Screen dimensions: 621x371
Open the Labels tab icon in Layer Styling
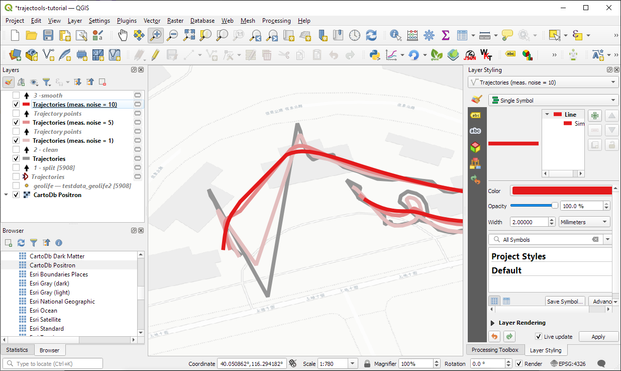(475, 115)
